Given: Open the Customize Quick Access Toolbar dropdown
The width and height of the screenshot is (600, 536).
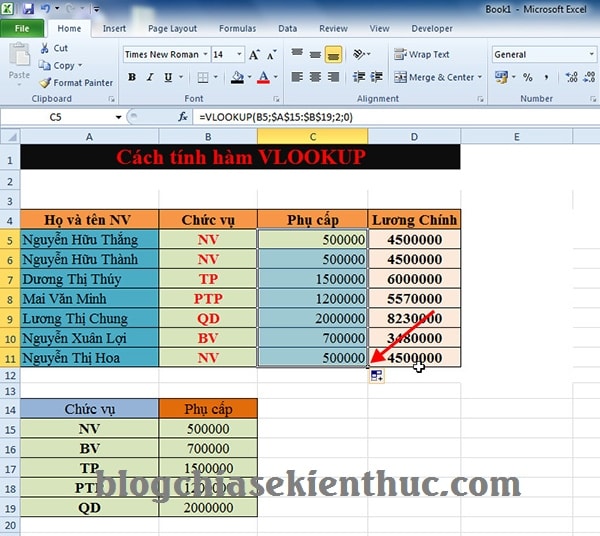Looking at the screenshot, I should [96, 9].
